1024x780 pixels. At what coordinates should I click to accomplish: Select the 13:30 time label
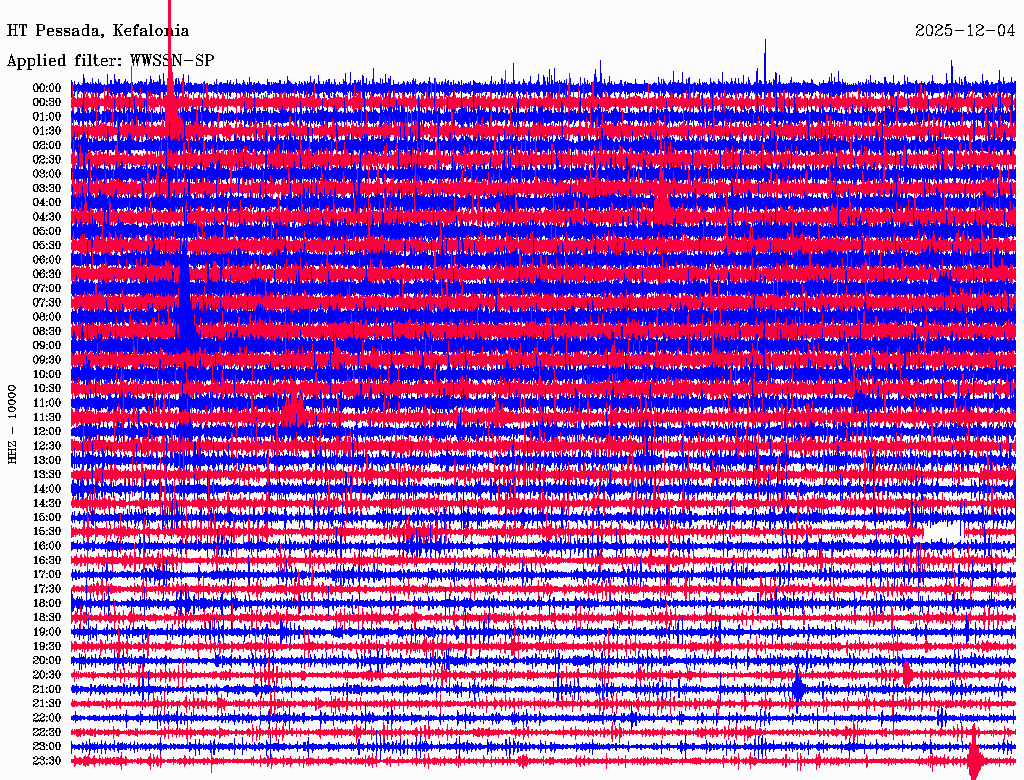pyautogui.click(x=47, y=474)
